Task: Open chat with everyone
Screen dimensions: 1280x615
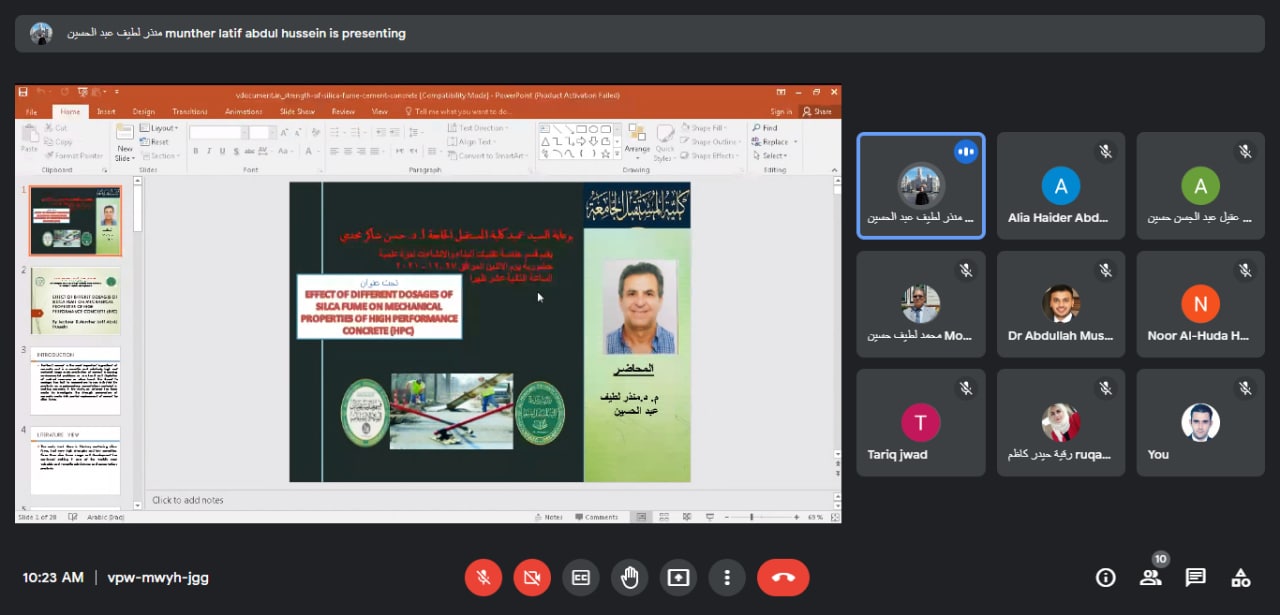Action: [x=1195, y=577]
